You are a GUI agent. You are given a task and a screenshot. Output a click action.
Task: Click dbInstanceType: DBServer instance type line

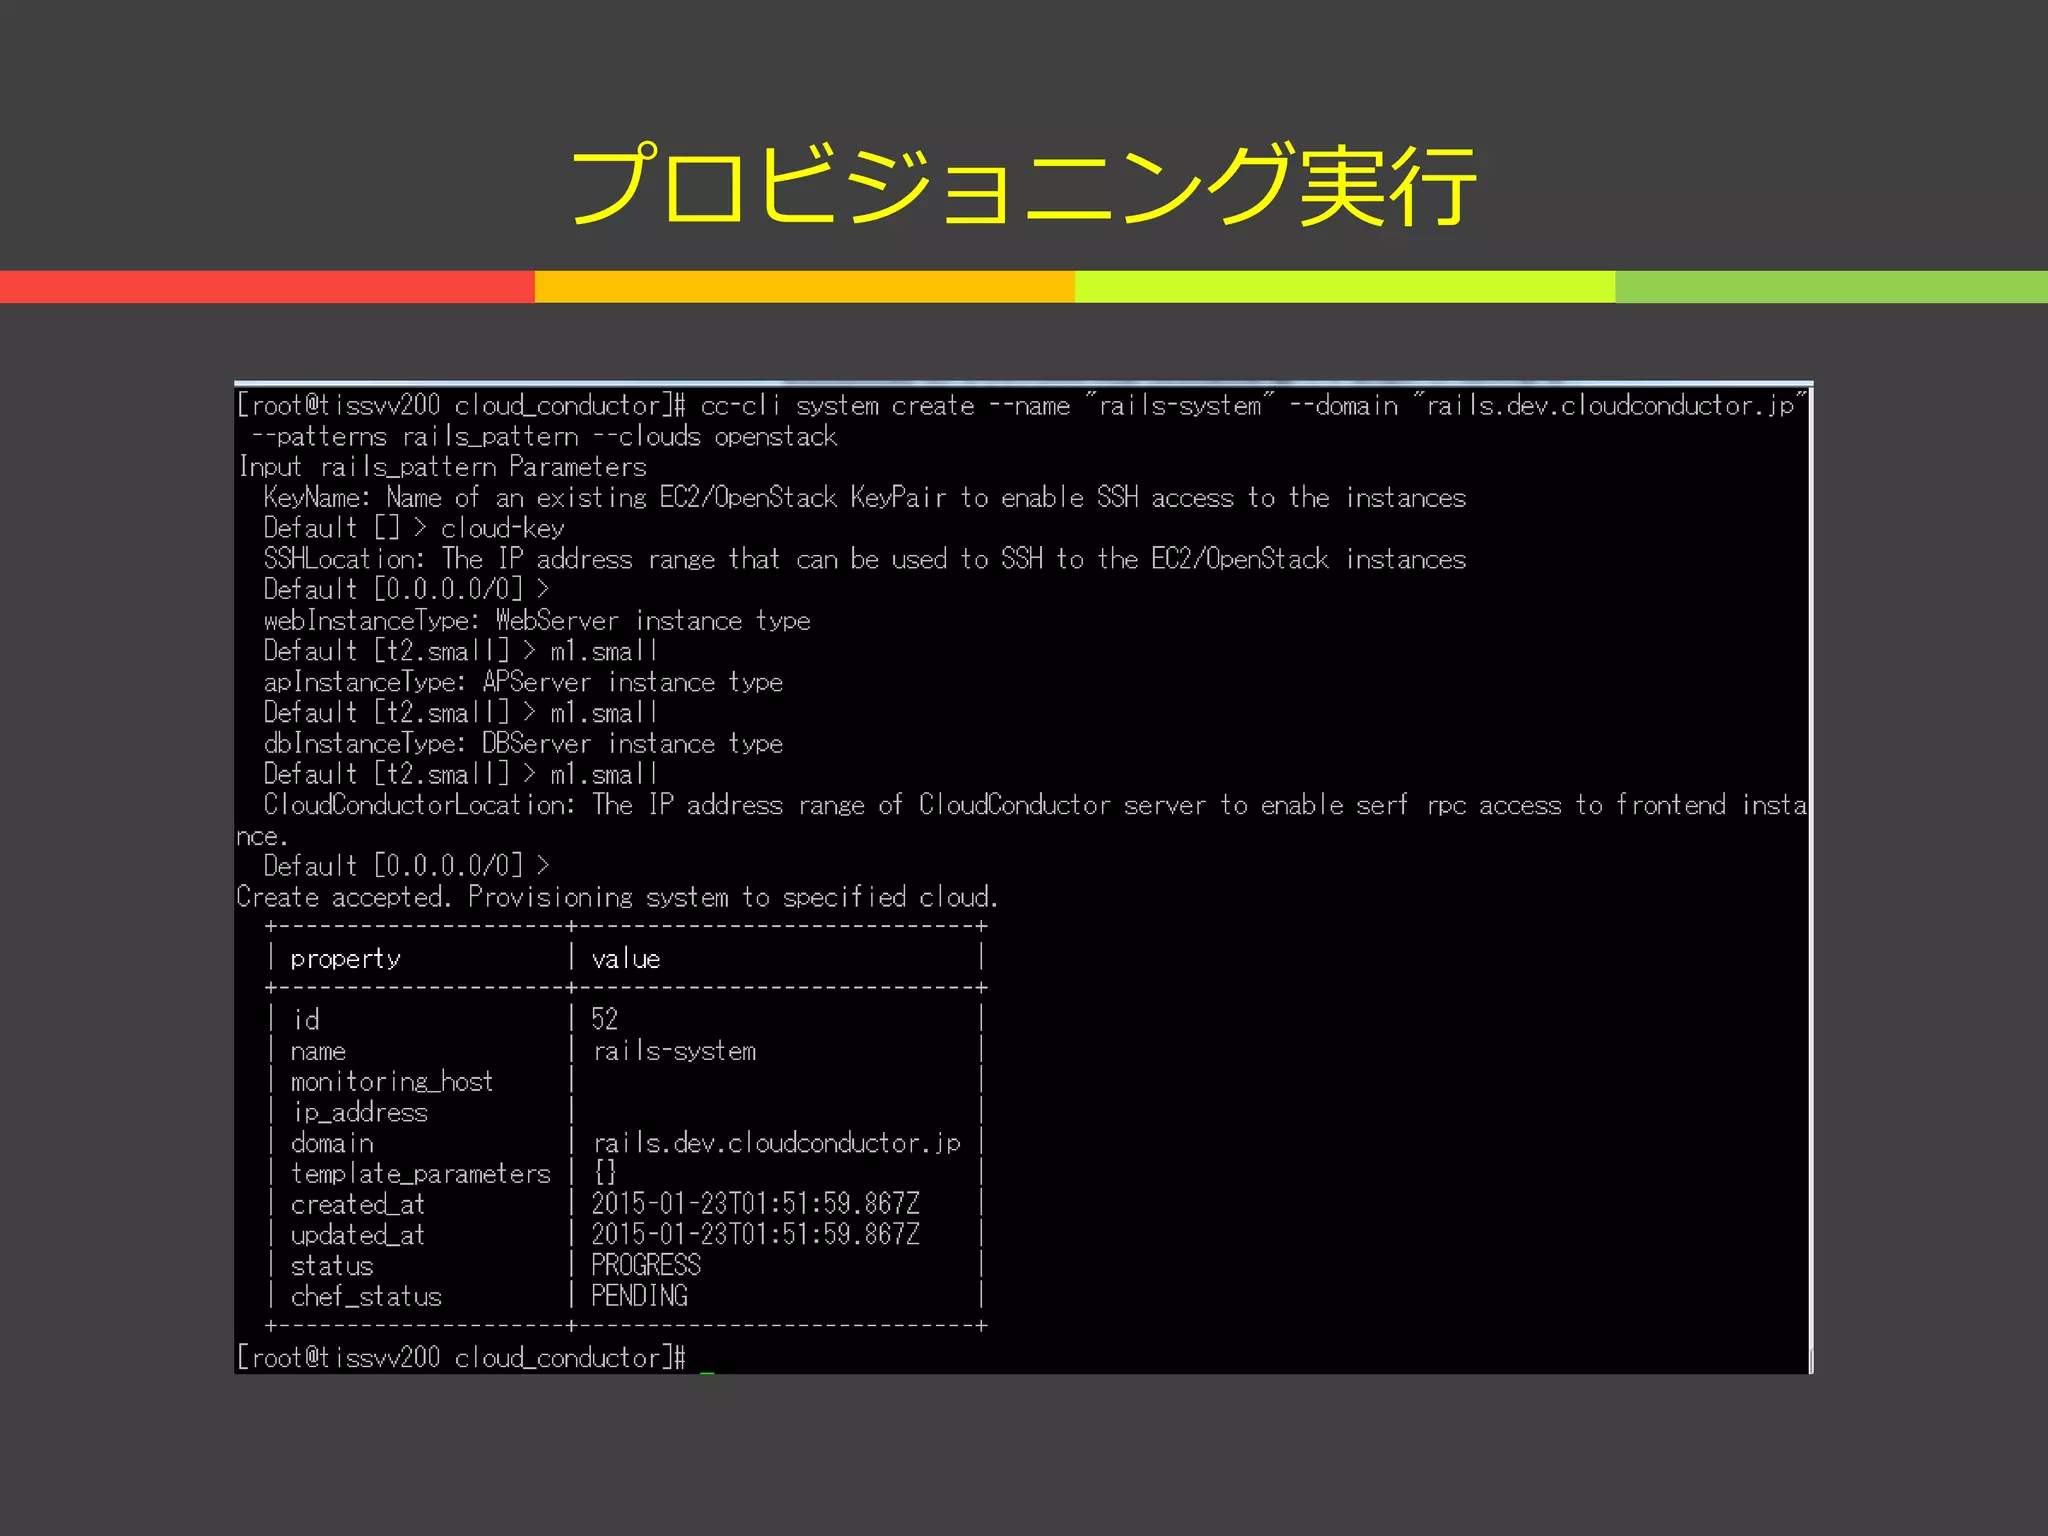(x=523, y=744)
